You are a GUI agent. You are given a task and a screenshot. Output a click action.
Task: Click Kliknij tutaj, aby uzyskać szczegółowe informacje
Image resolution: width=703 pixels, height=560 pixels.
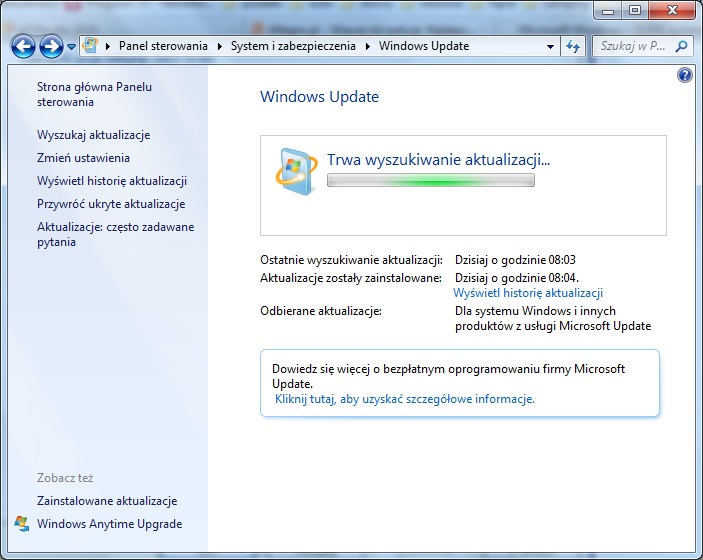[x=404, y=399]
